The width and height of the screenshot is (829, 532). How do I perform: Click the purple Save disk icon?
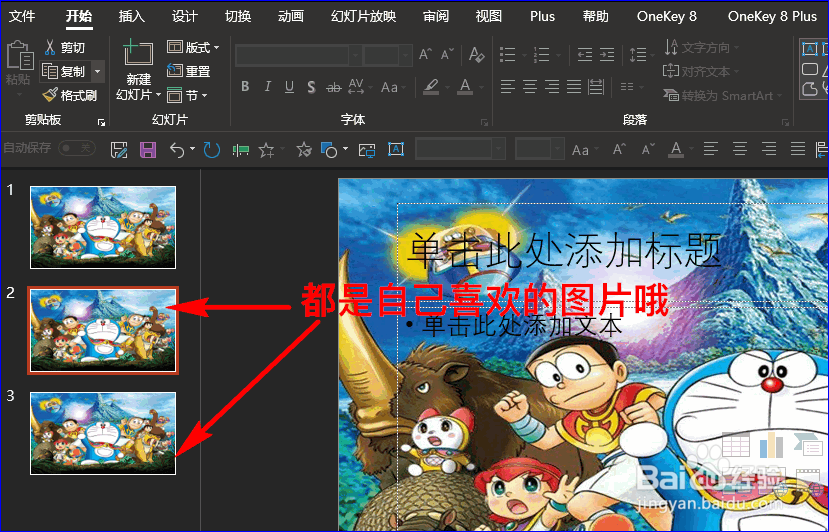pos(148,150)
